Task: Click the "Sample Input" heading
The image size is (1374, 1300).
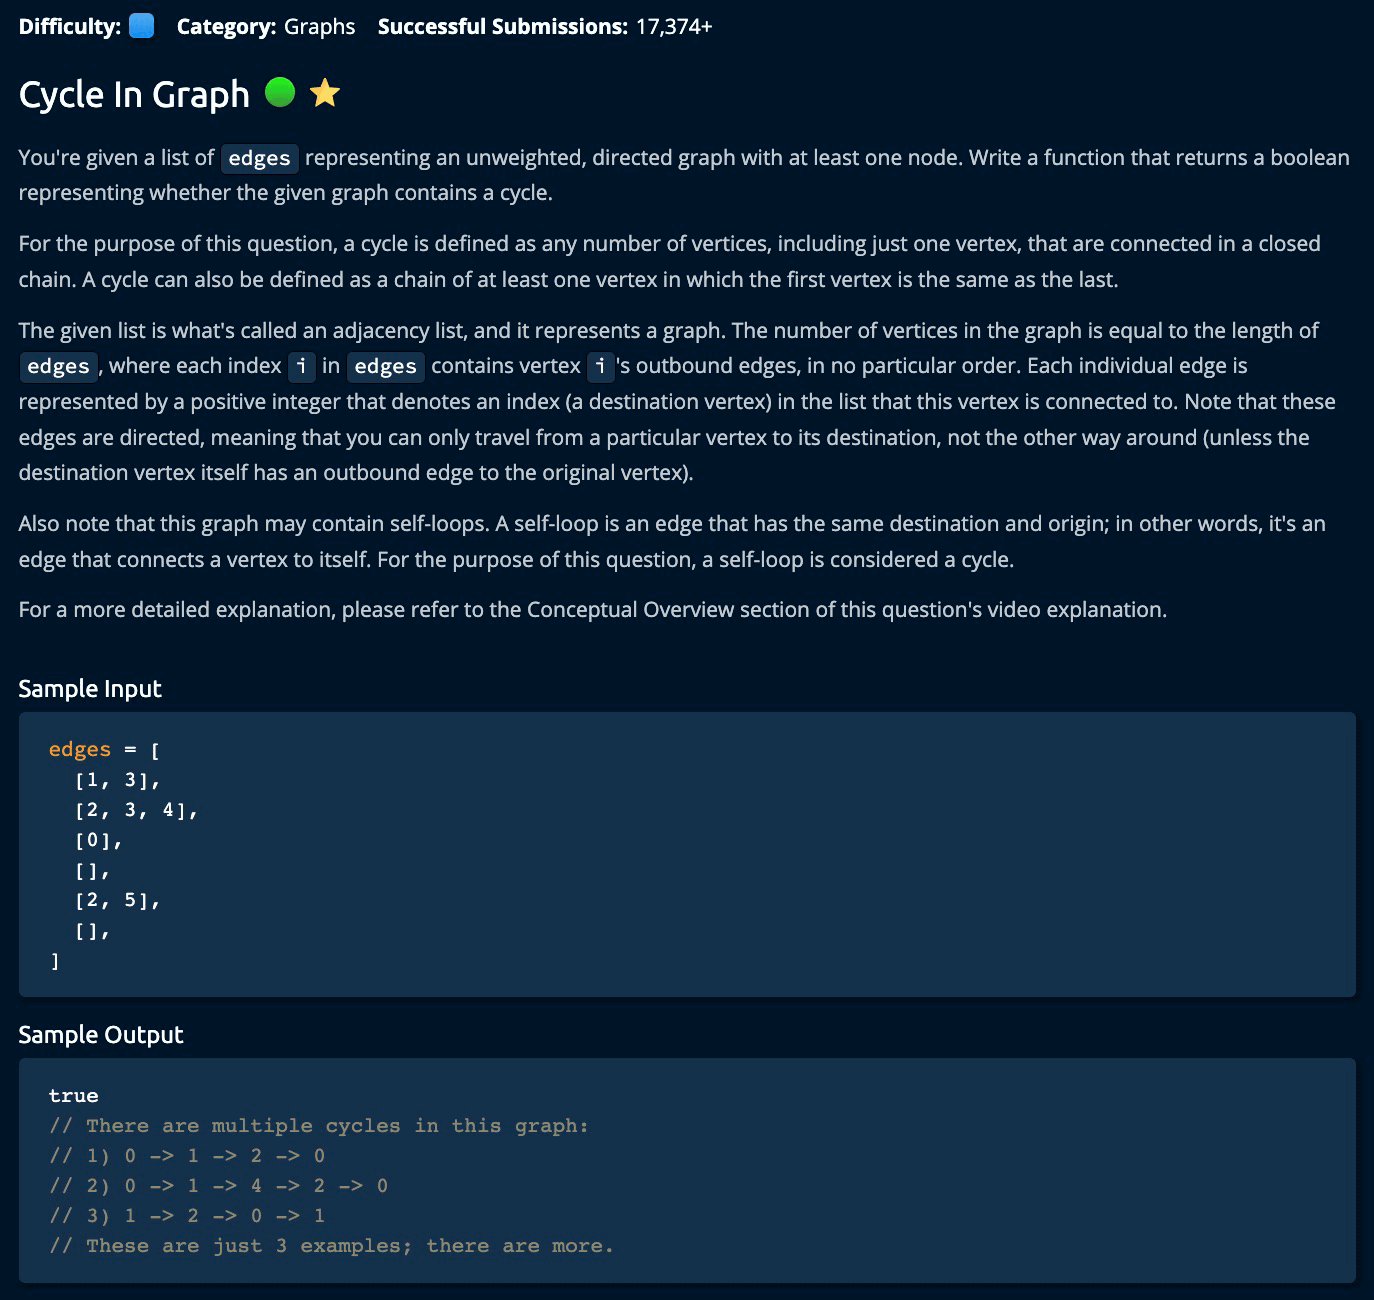Action: 90,689
